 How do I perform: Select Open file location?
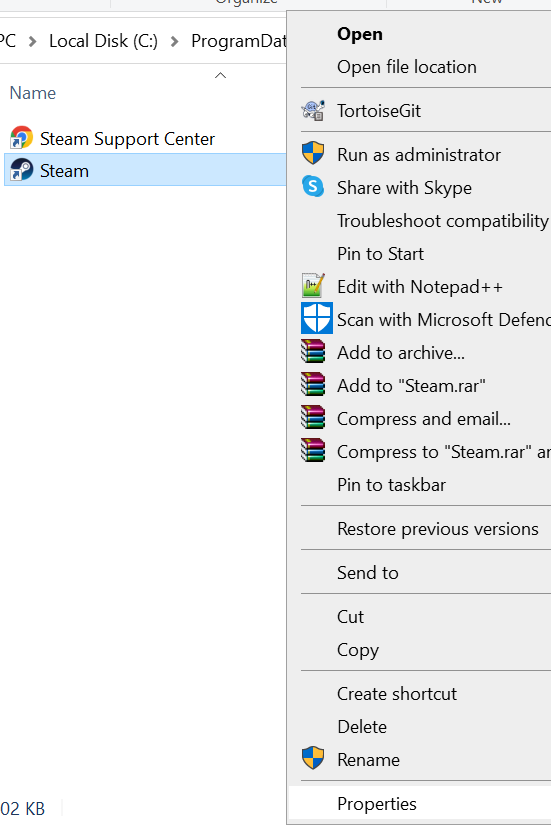pyautogui.click(x=407, y=67)
